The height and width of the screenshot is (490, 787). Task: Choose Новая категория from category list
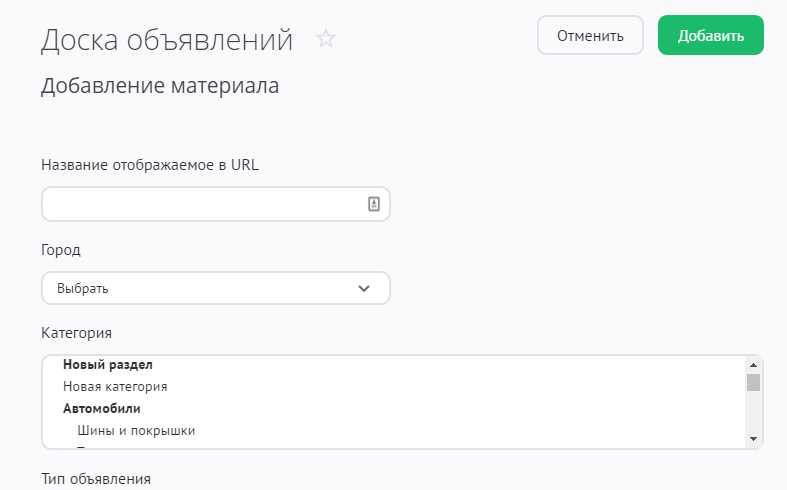pyautogui.click(x=114, y=386)
